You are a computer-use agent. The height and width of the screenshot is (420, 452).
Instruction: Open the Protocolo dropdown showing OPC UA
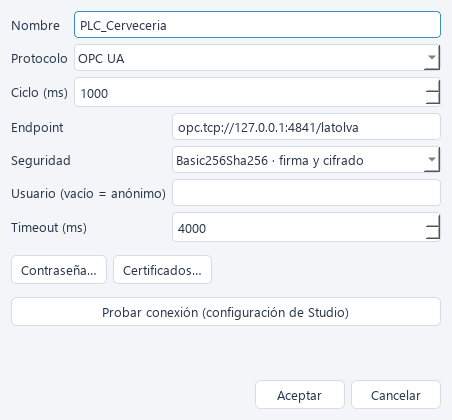point(257,58)
